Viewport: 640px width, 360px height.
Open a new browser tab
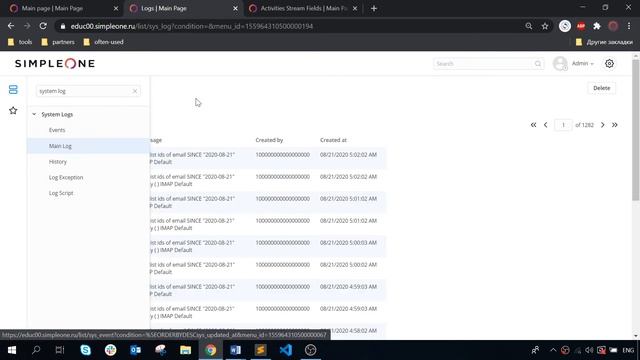click(x=374, y=8)
